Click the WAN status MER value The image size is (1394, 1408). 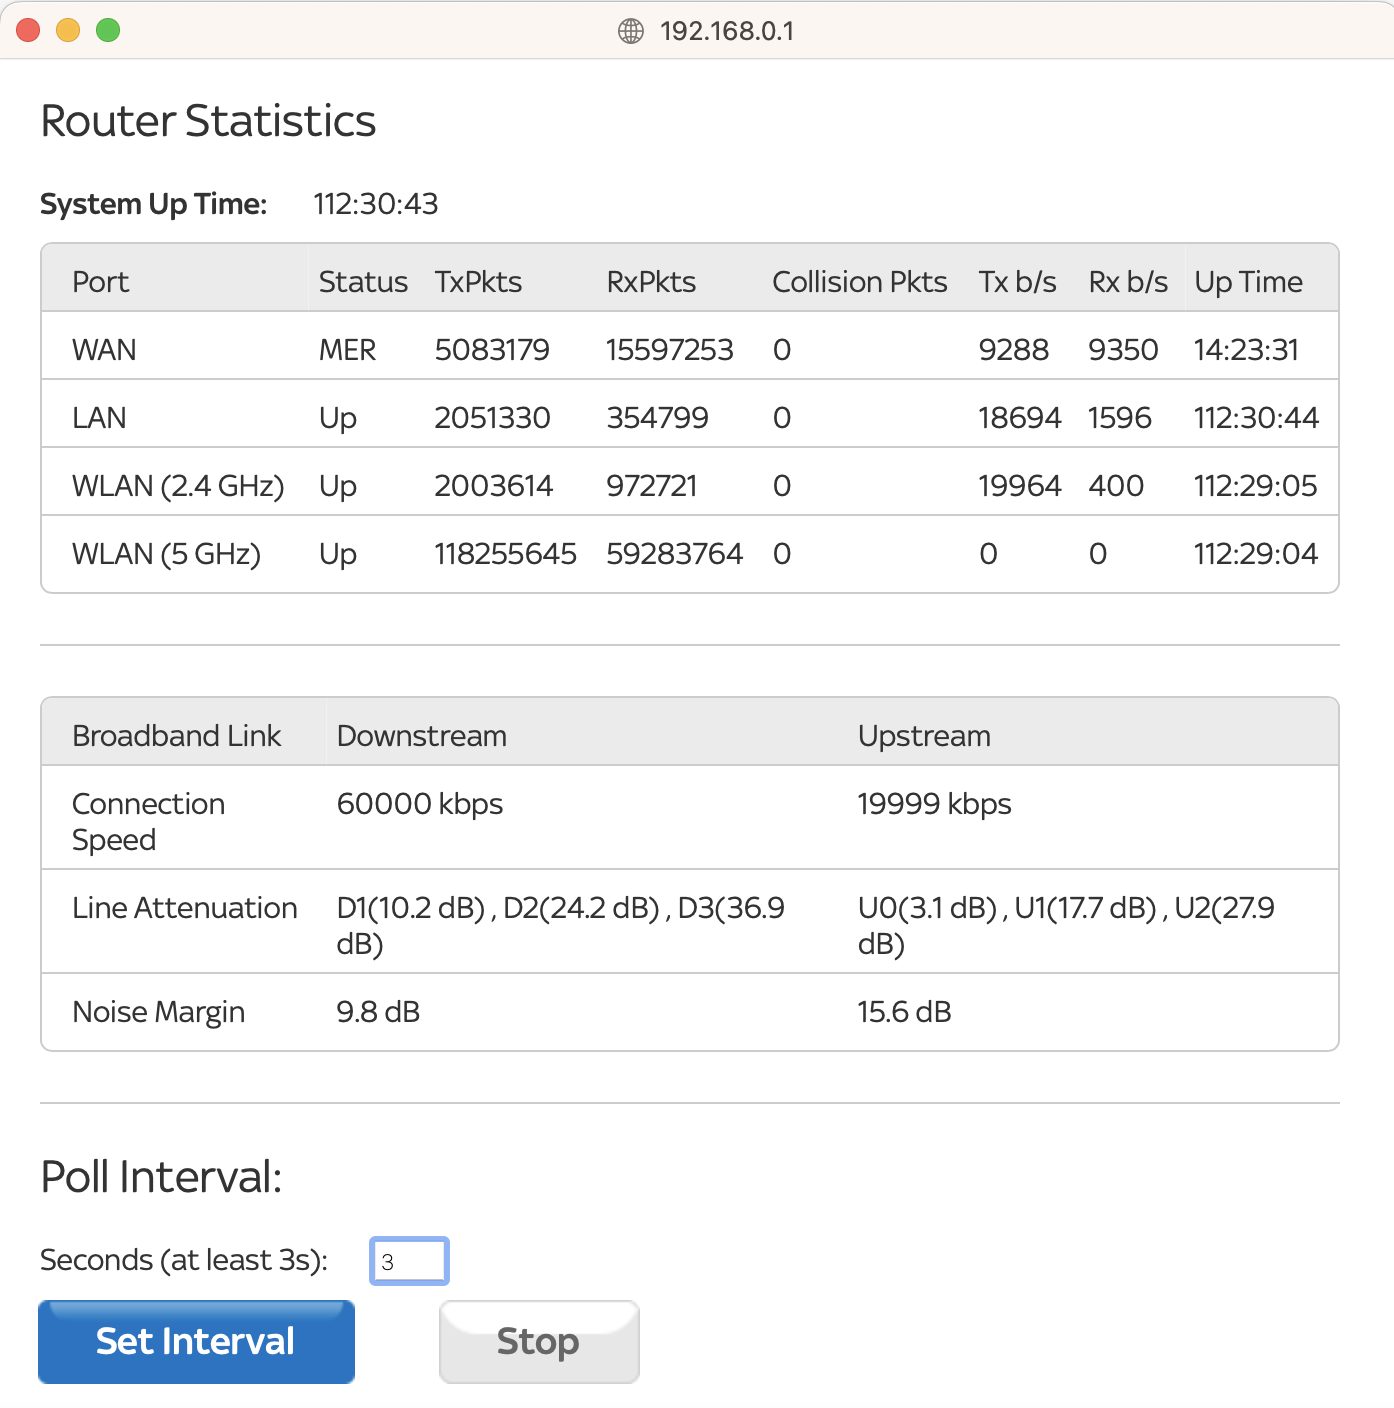347,350
